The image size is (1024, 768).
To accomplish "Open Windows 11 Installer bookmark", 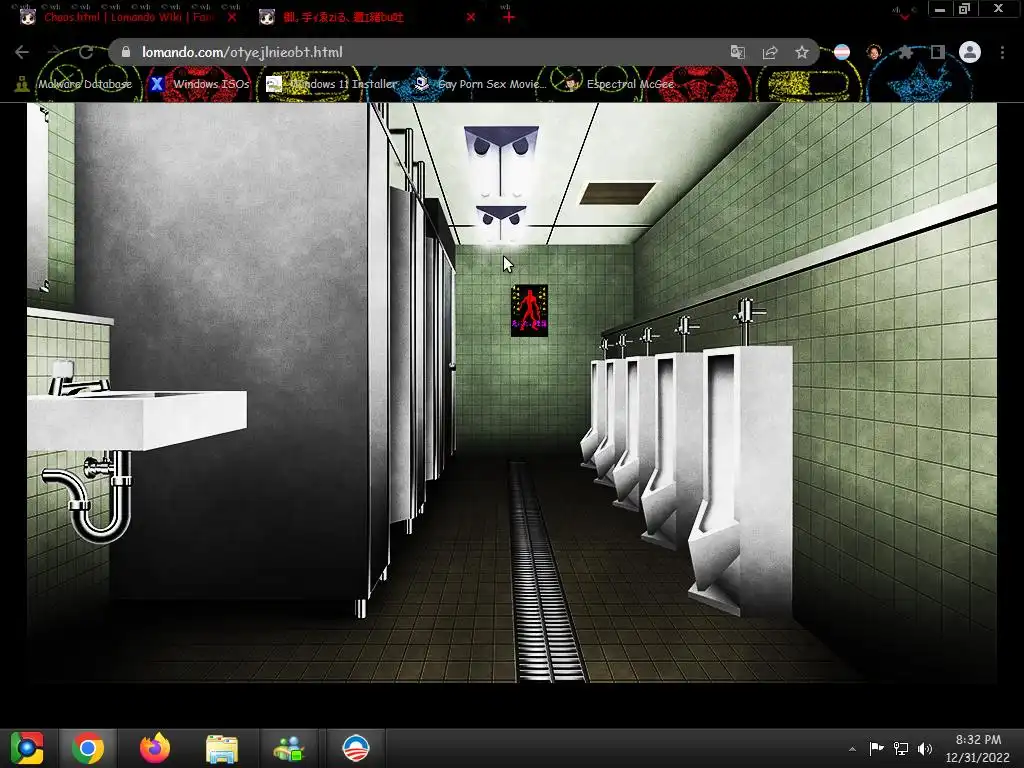I will 332,84.
